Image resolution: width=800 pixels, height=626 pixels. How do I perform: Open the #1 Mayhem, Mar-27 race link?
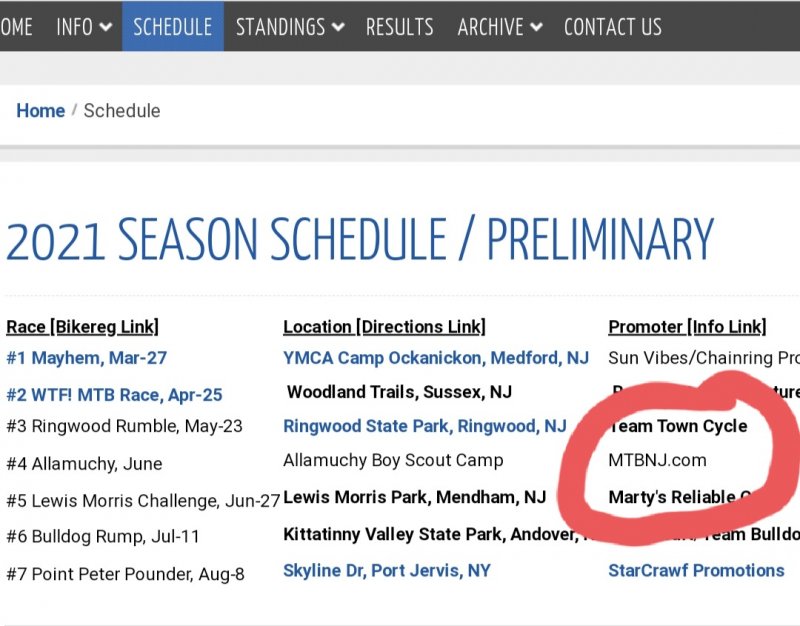tap(86, 358)
